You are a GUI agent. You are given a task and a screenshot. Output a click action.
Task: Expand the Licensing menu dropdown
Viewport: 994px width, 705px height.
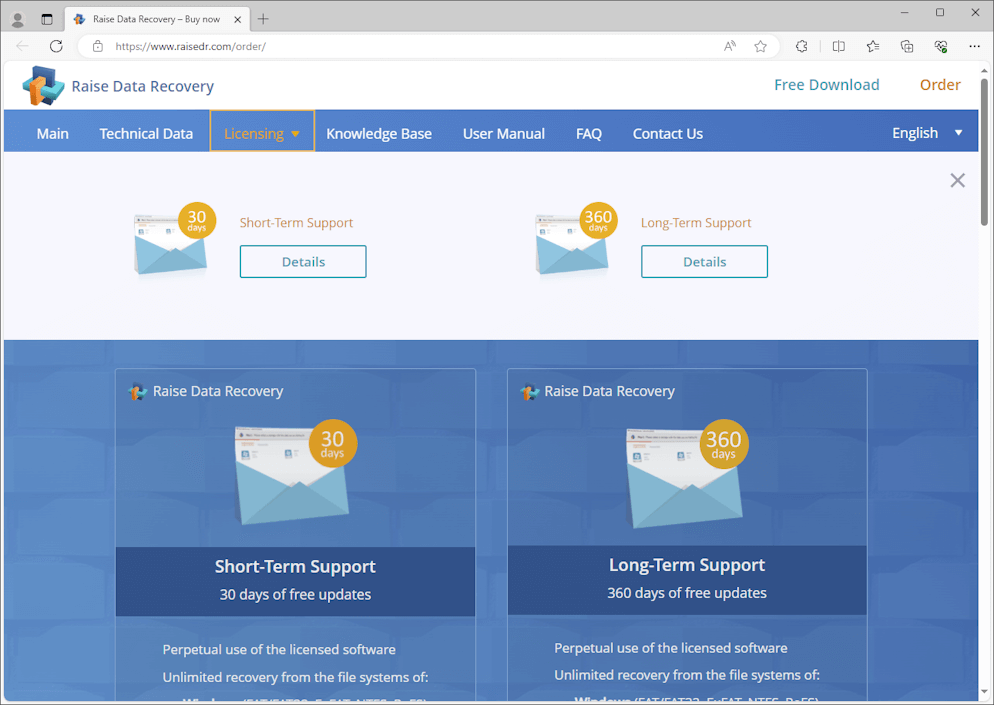[262, 131]
